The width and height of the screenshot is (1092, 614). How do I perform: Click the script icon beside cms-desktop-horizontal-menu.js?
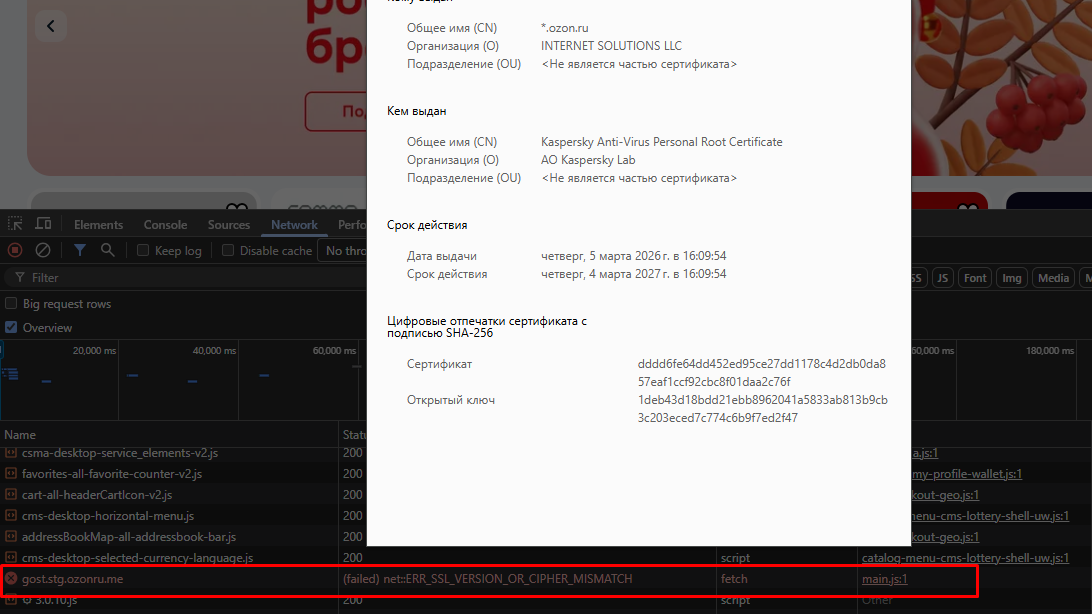(x=10, y=516)
